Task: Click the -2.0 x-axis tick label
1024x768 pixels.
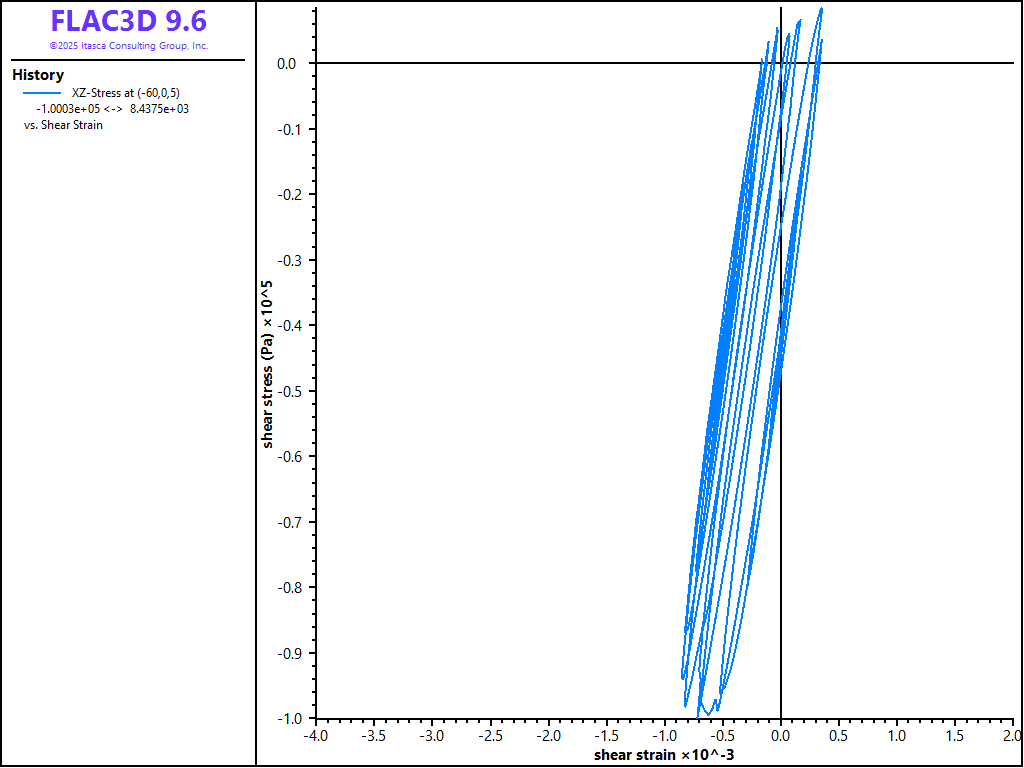Action: [548, 736]
